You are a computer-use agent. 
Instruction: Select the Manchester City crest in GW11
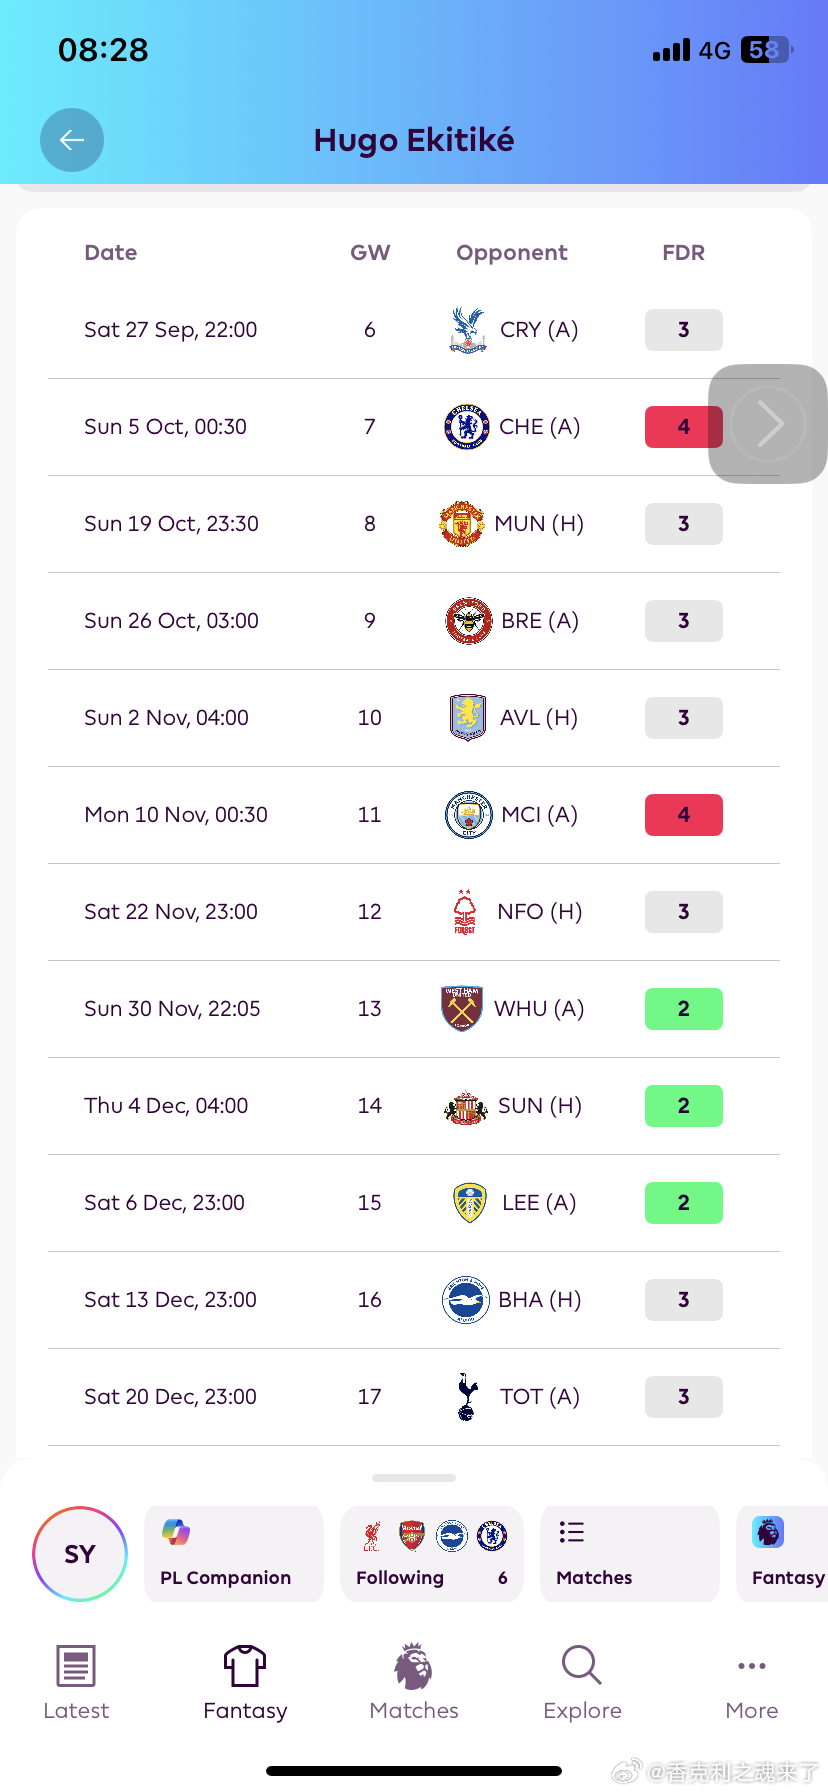[468, 815]
